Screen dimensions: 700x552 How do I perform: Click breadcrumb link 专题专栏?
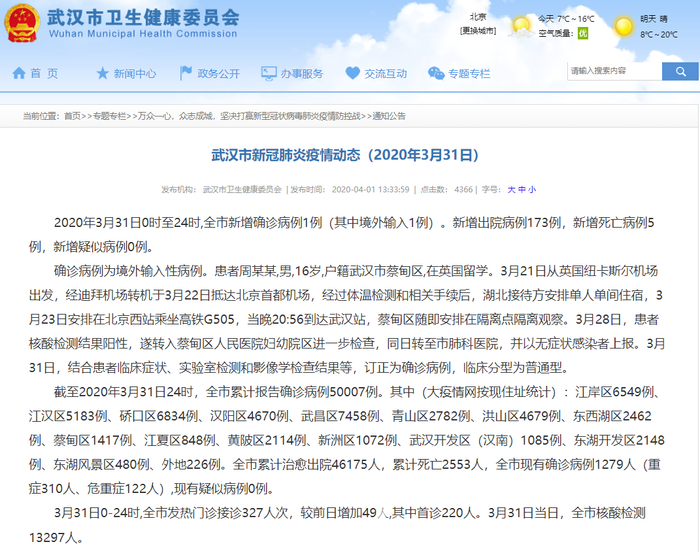[x=109, y=116]
